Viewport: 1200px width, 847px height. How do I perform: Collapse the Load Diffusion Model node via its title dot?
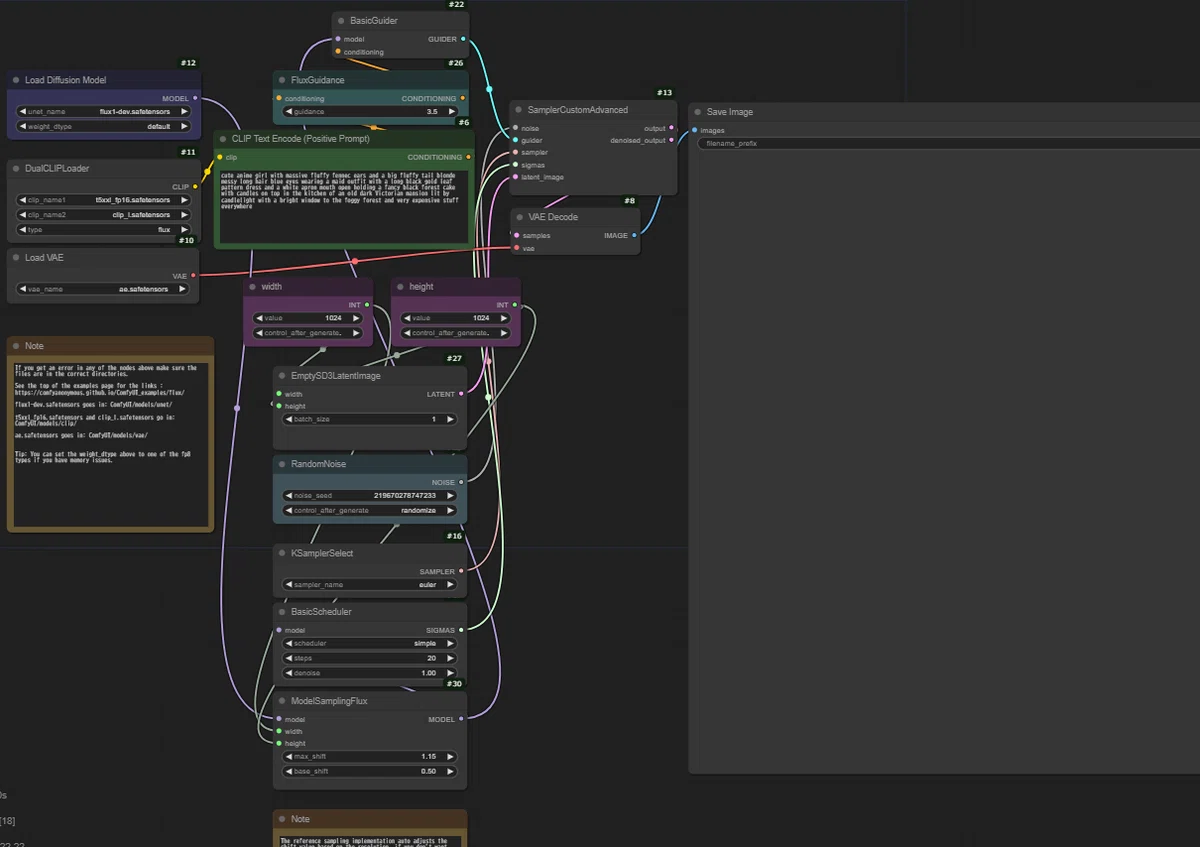coord(16,80)
